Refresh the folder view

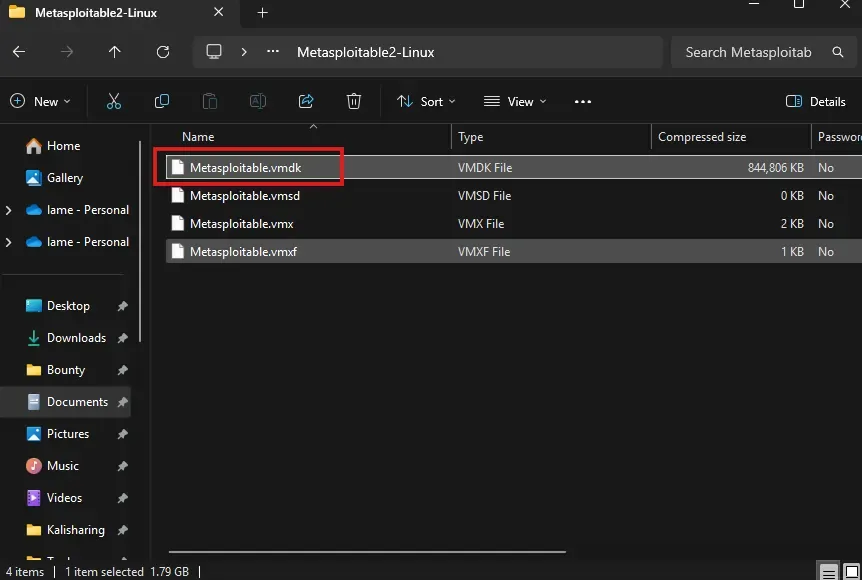click(x=163, y=52)
